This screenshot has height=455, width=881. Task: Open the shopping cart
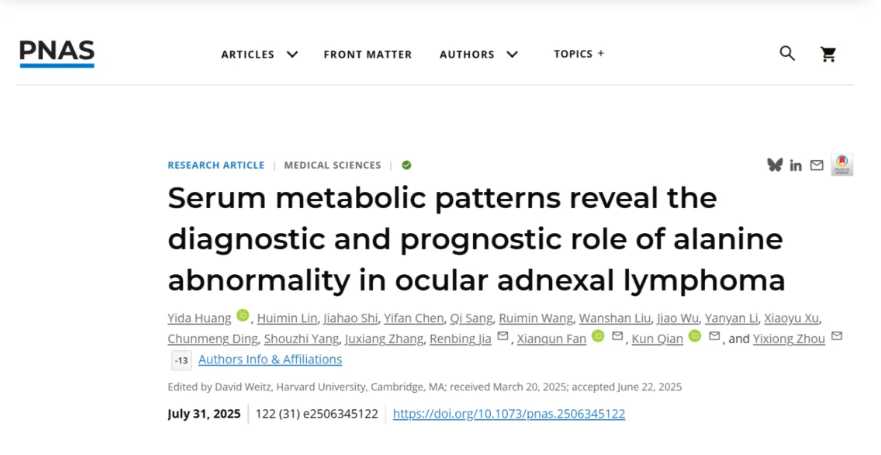coord(828,54)
